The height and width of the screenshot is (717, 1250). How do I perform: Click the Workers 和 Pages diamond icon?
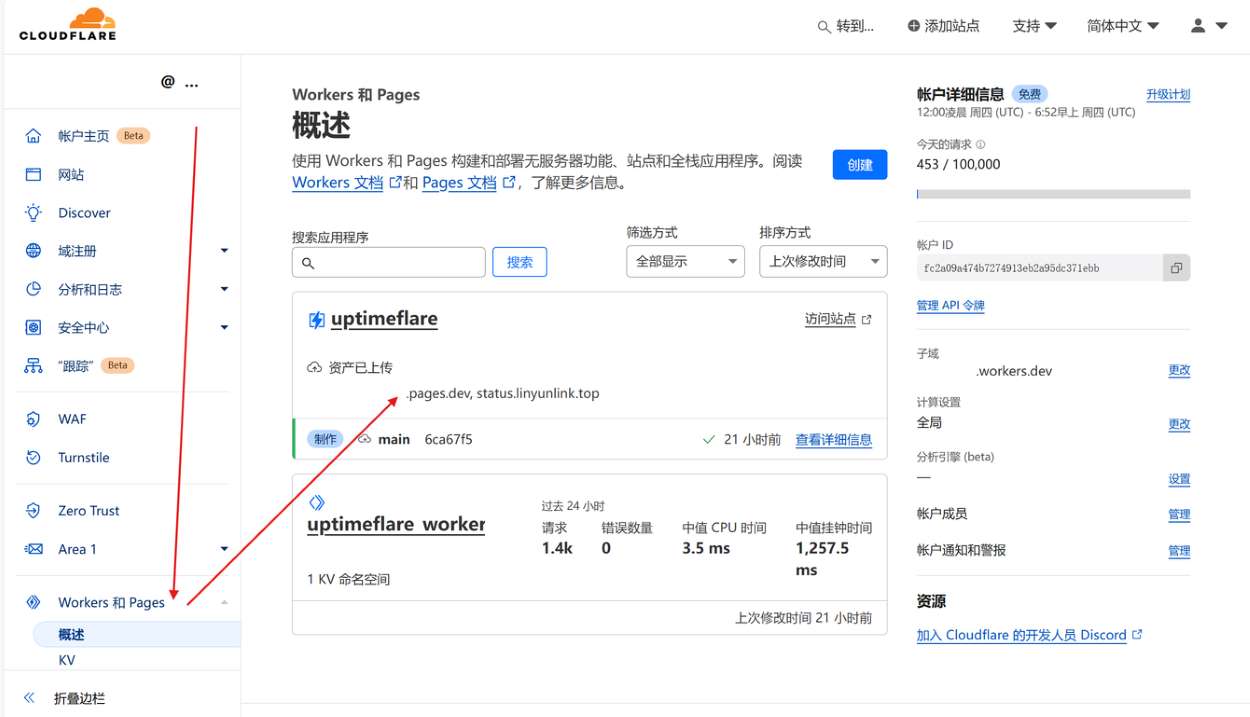(34, 602)
